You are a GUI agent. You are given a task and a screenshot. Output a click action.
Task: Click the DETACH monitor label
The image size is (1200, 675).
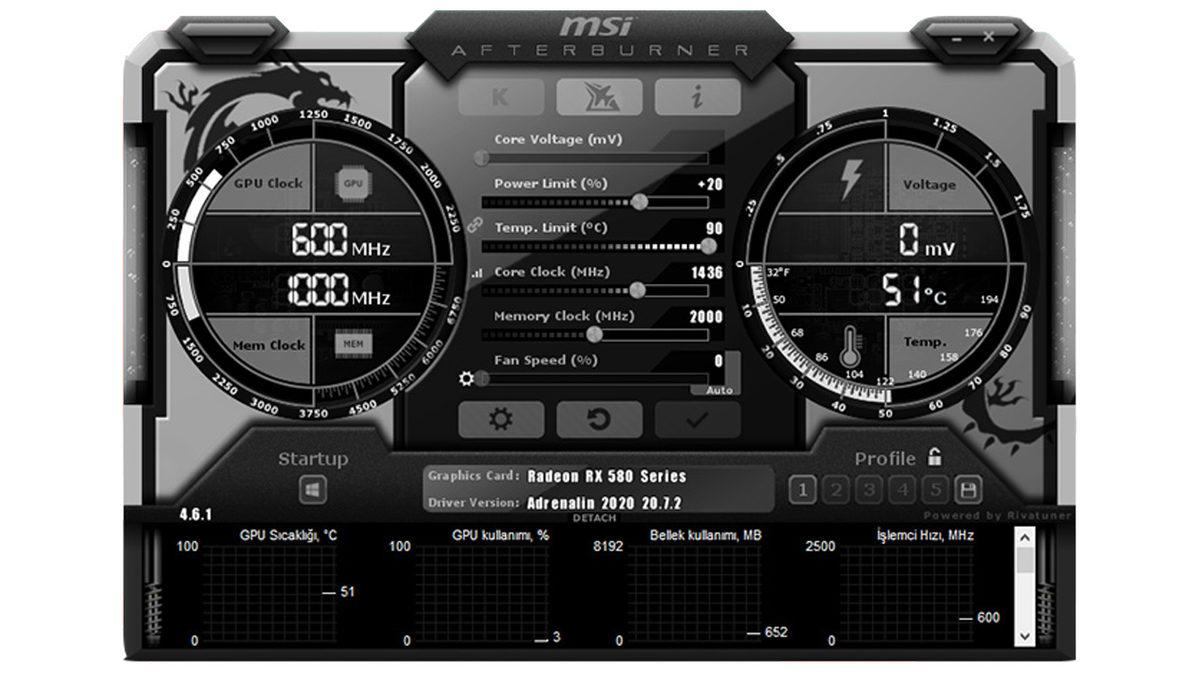click(x=594, y=518)
